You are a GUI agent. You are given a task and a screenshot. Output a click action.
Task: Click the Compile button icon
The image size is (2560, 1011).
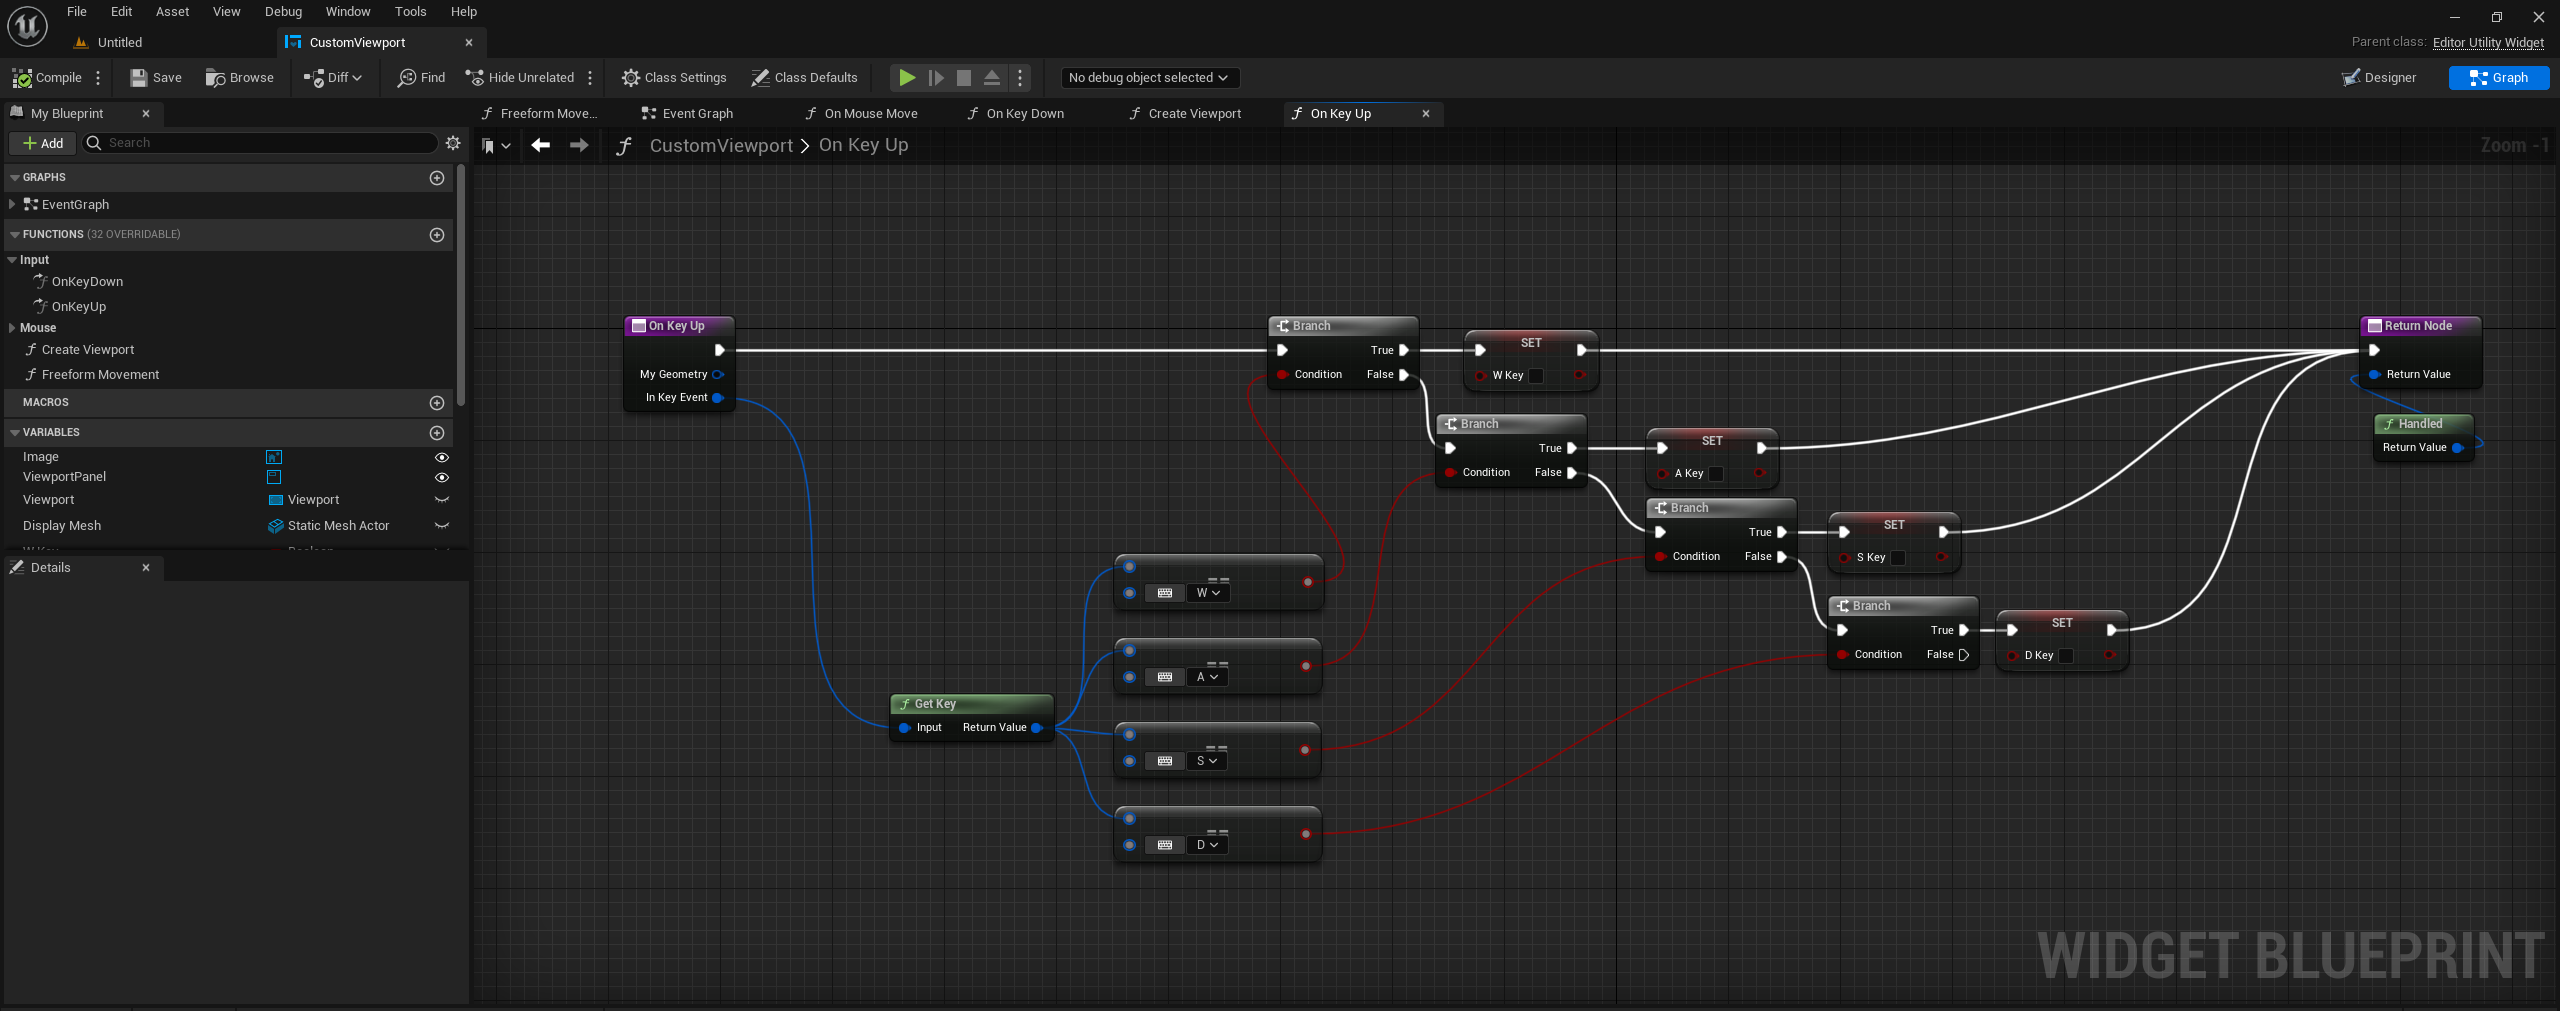point(22,78)
